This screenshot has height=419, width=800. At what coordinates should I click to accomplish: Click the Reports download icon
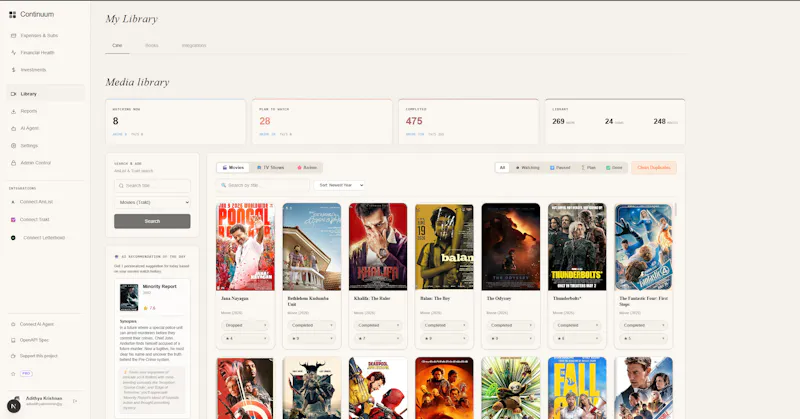coord(13,111)
